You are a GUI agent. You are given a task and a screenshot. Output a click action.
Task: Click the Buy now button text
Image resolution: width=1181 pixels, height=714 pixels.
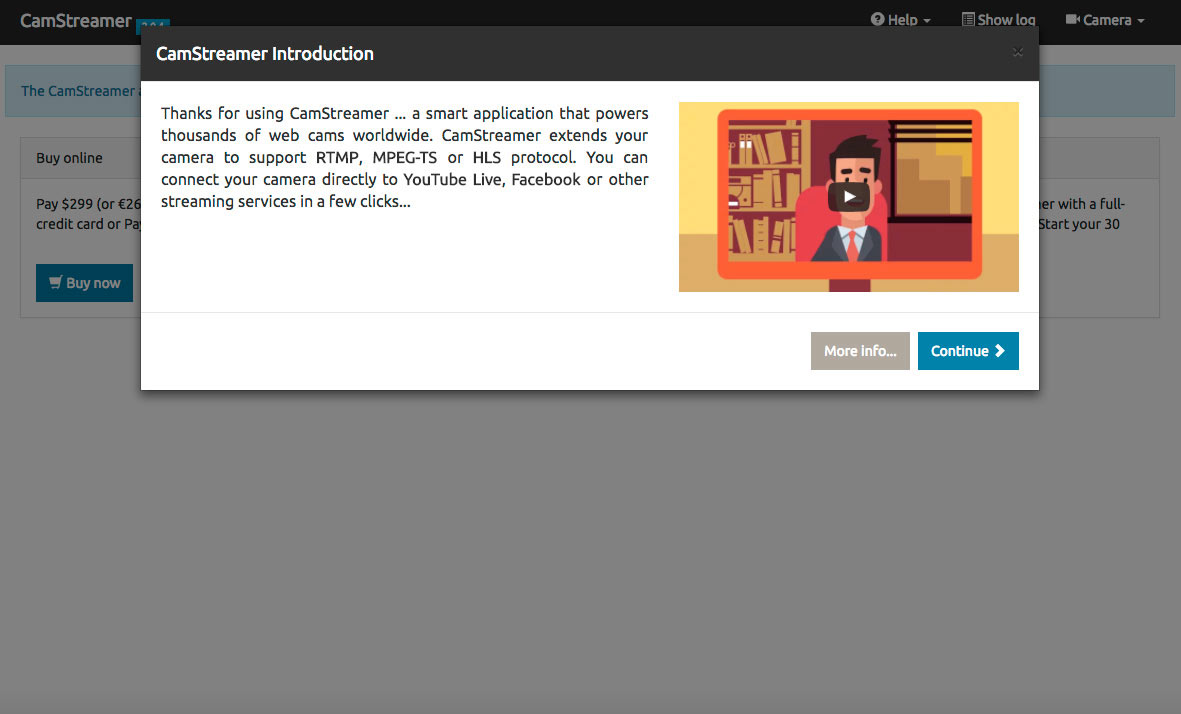click(x=93, y=283)
